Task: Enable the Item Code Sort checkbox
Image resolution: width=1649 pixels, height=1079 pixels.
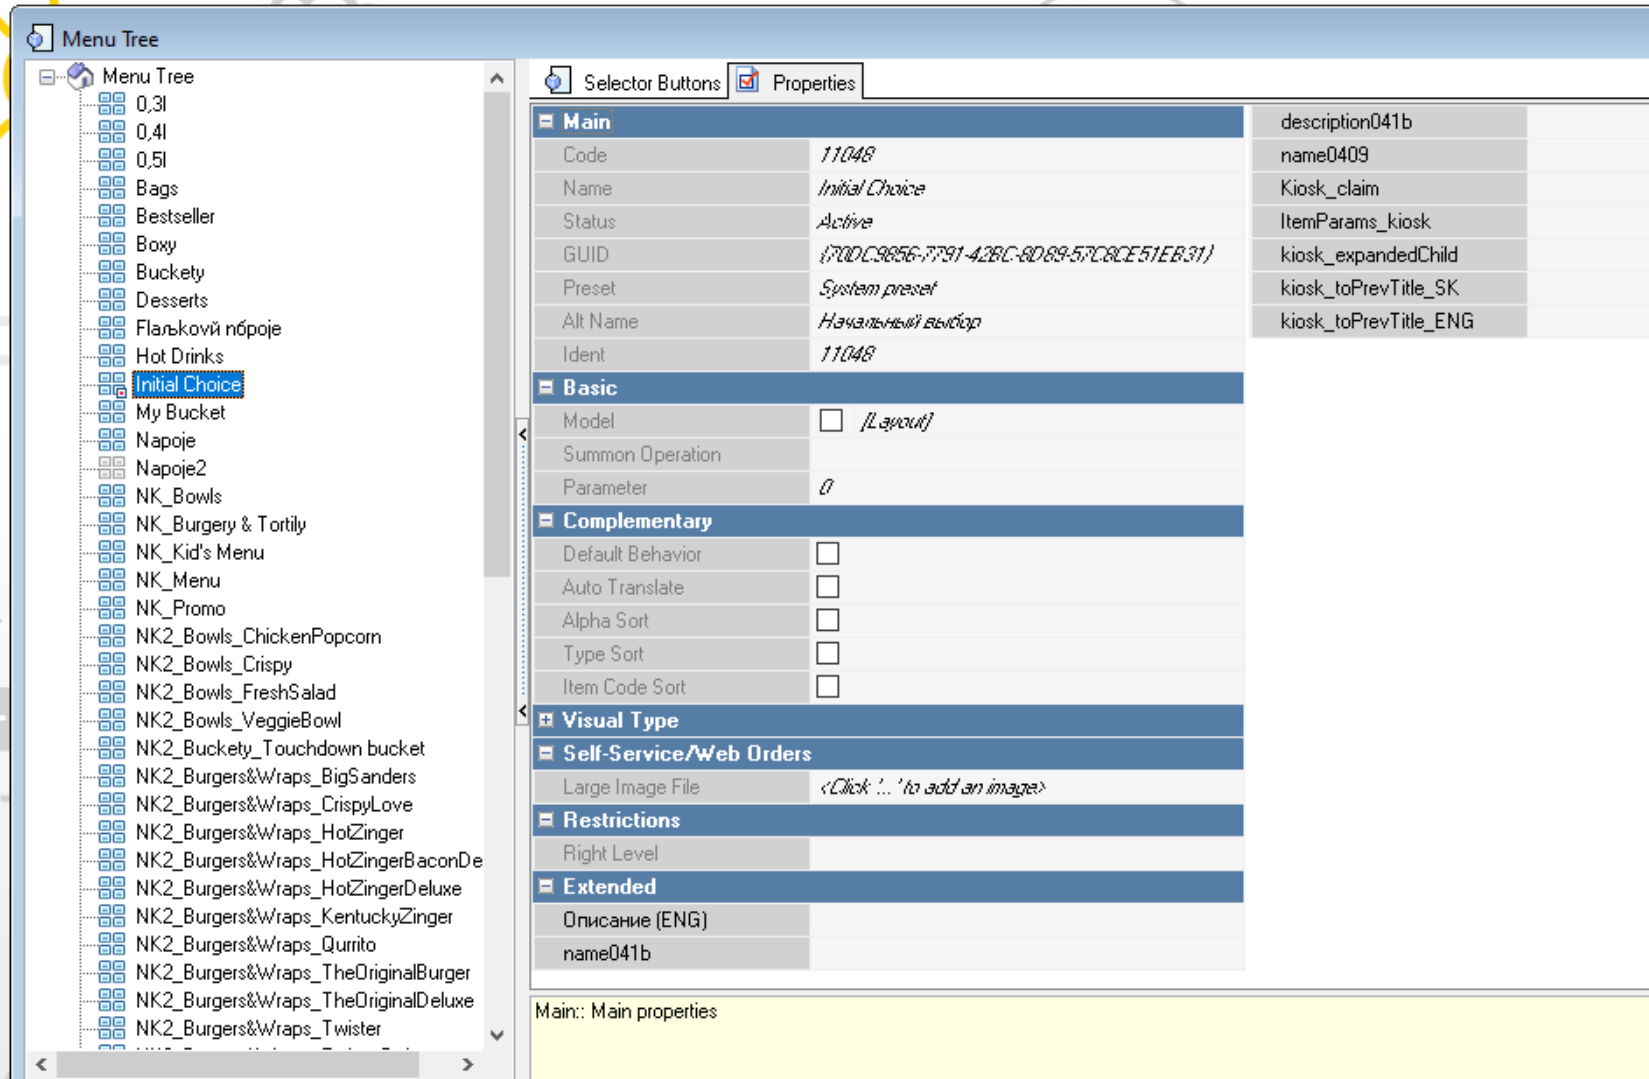Action: [x=828, y=687]
